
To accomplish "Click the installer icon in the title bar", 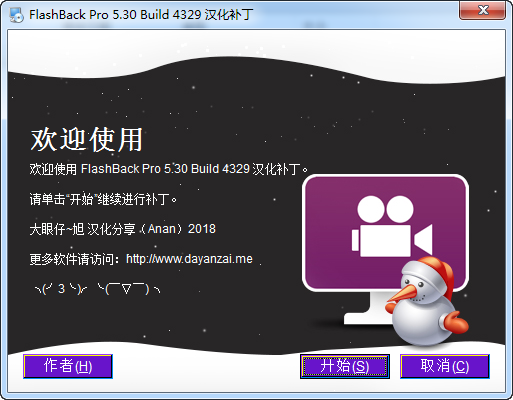I will pyautogui.click(x=16, y=15).
